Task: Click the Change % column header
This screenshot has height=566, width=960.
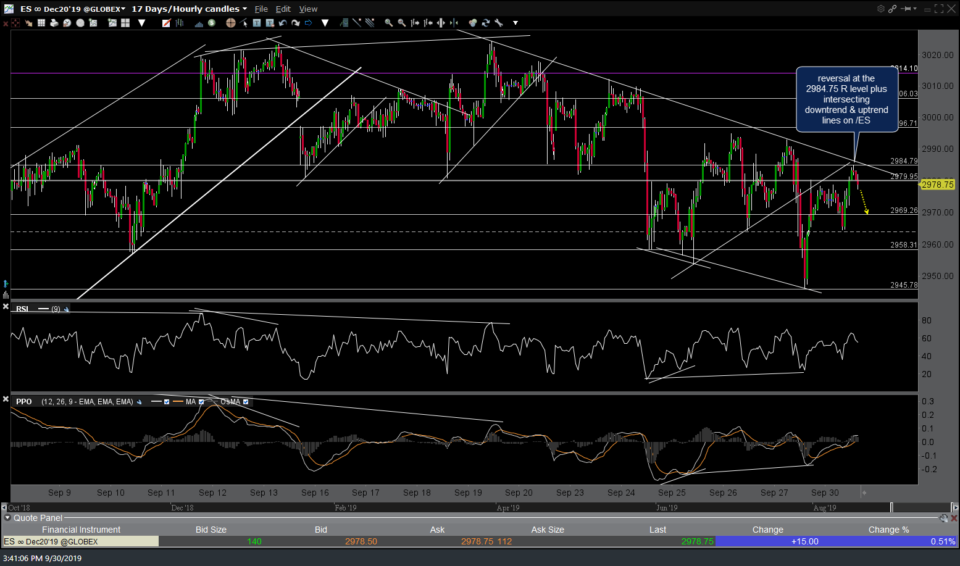Action: [888, 529]
